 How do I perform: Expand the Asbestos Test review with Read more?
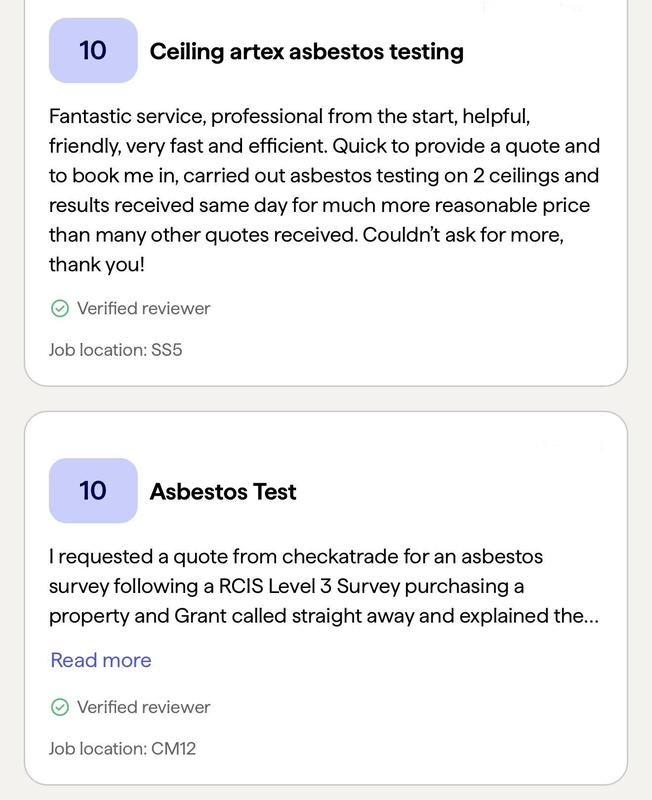point(101,660)
